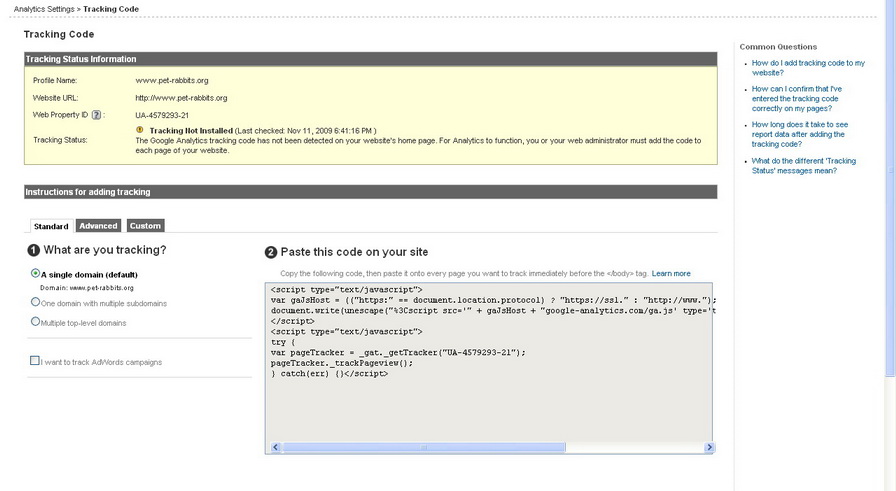Click the Common Questions heading
The height and width of the screenshot is (491, 896).
pyautogui.click(x=778, y=47)
